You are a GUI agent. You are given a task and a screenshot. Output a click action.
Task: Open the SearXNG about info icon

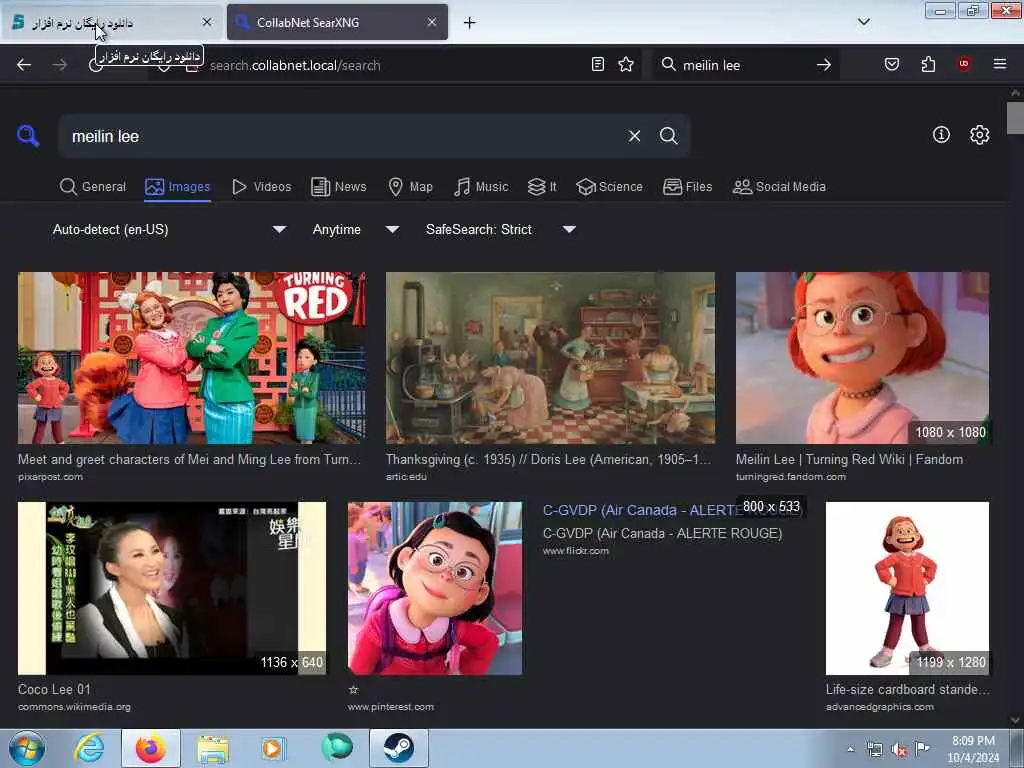(941, 135)
